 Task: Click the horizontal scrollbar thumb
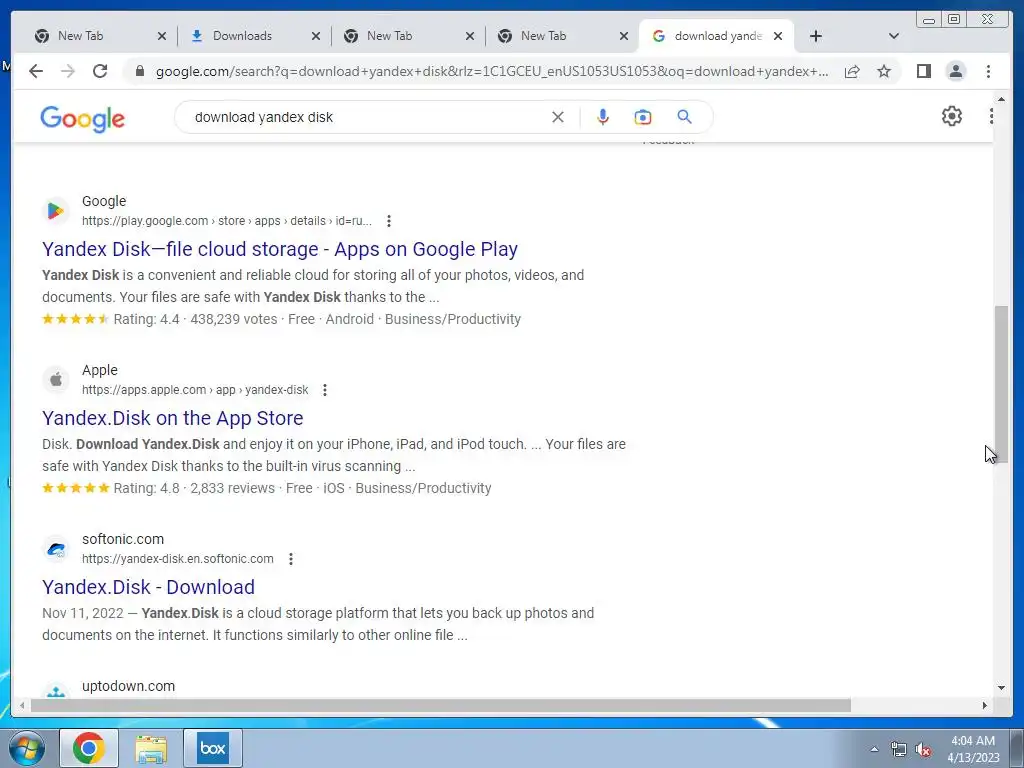[x=441, y=705]
